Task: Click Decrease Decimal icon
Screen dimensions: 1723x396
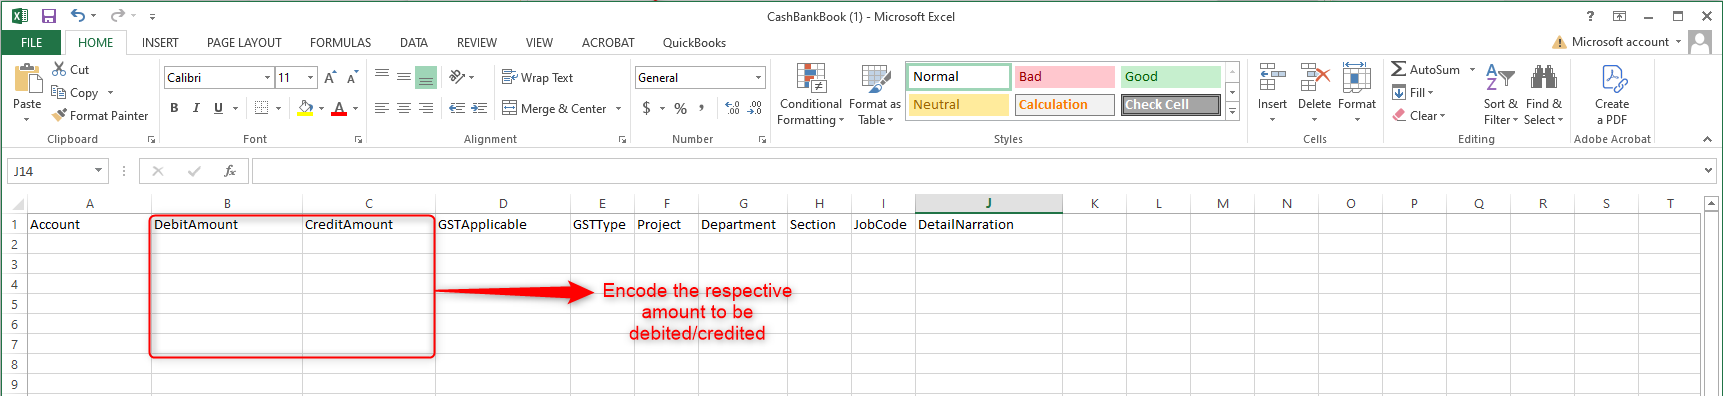Action: 755,108
